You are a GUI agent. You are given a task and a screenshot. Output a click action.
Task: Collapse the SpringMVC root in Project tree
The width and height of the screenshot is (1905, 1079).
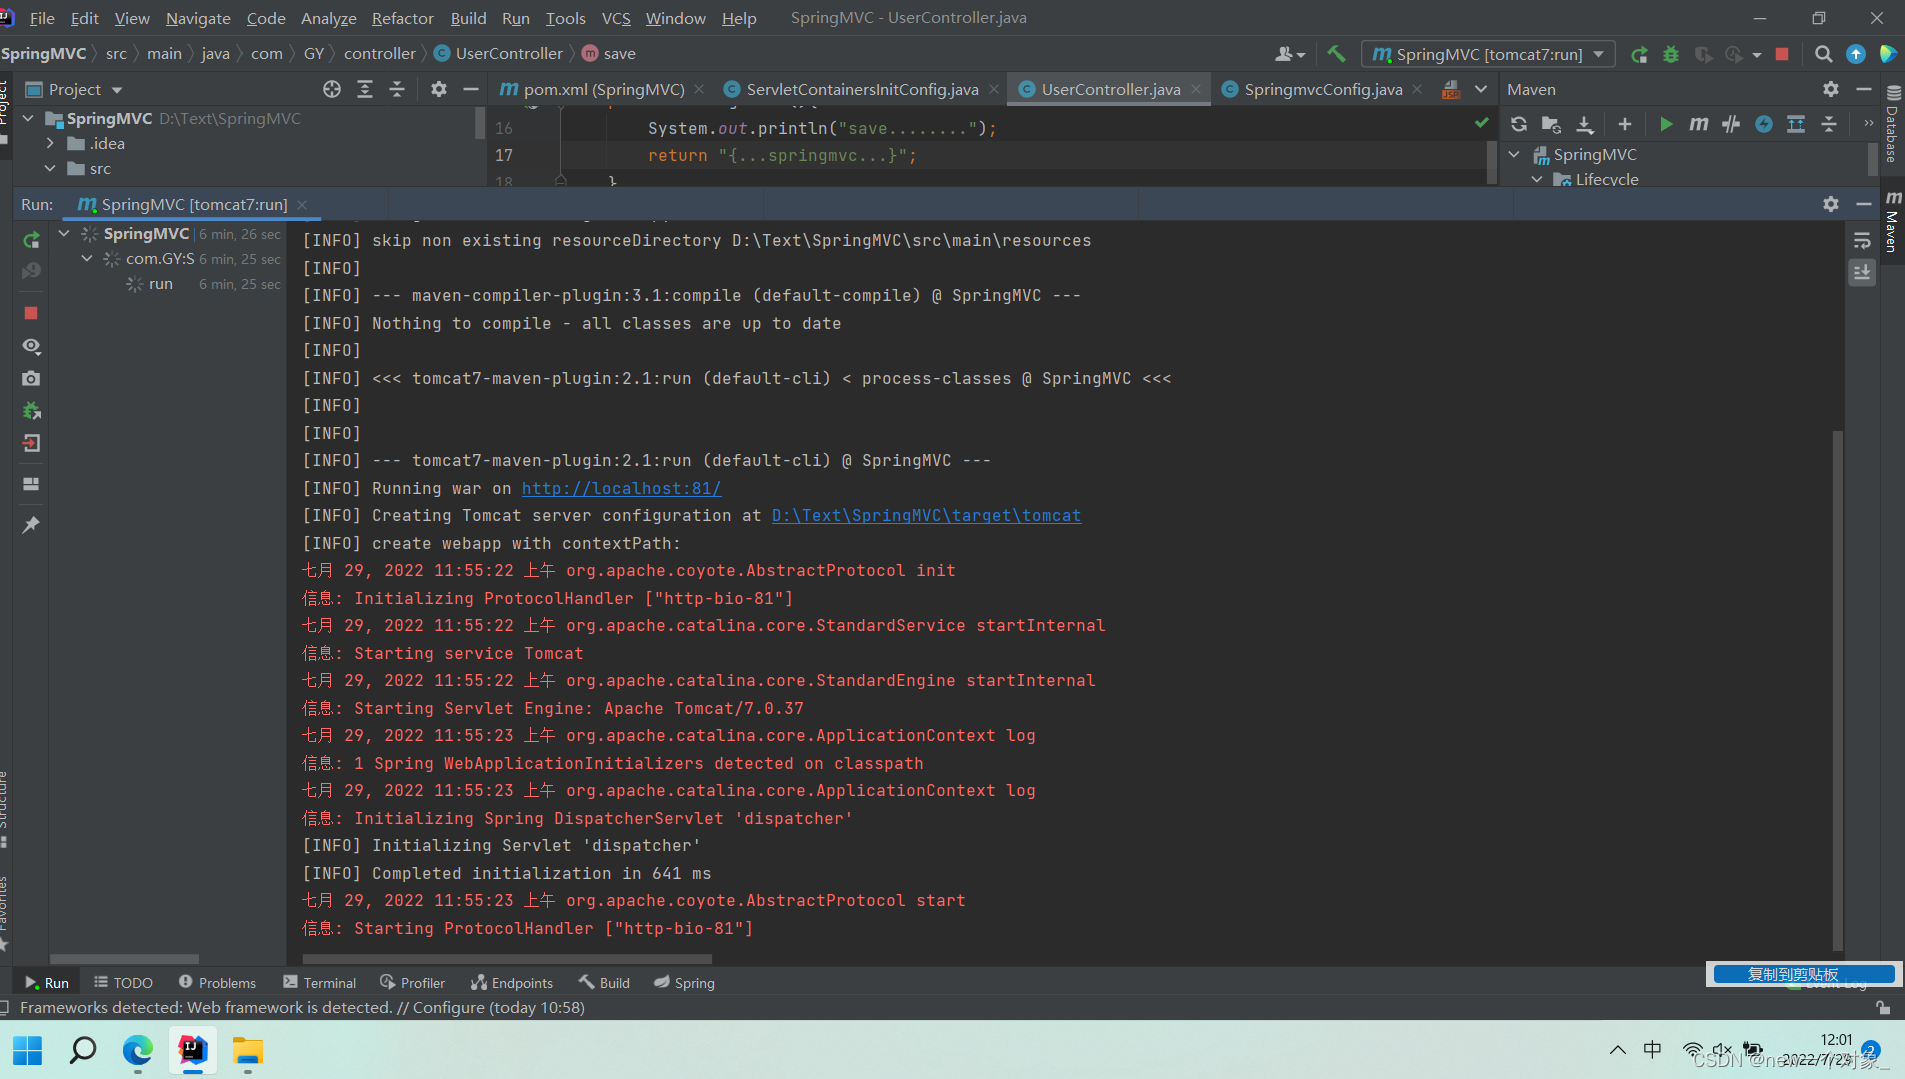(x=28, y=118)
